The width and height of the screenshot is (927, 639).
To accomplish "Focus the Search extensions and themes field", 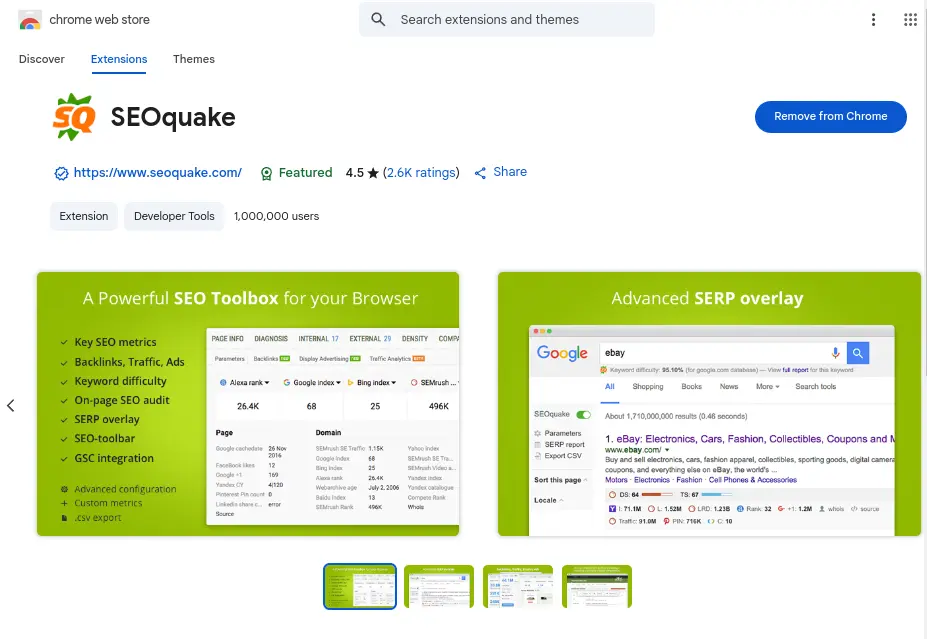I will pos(507,20).
